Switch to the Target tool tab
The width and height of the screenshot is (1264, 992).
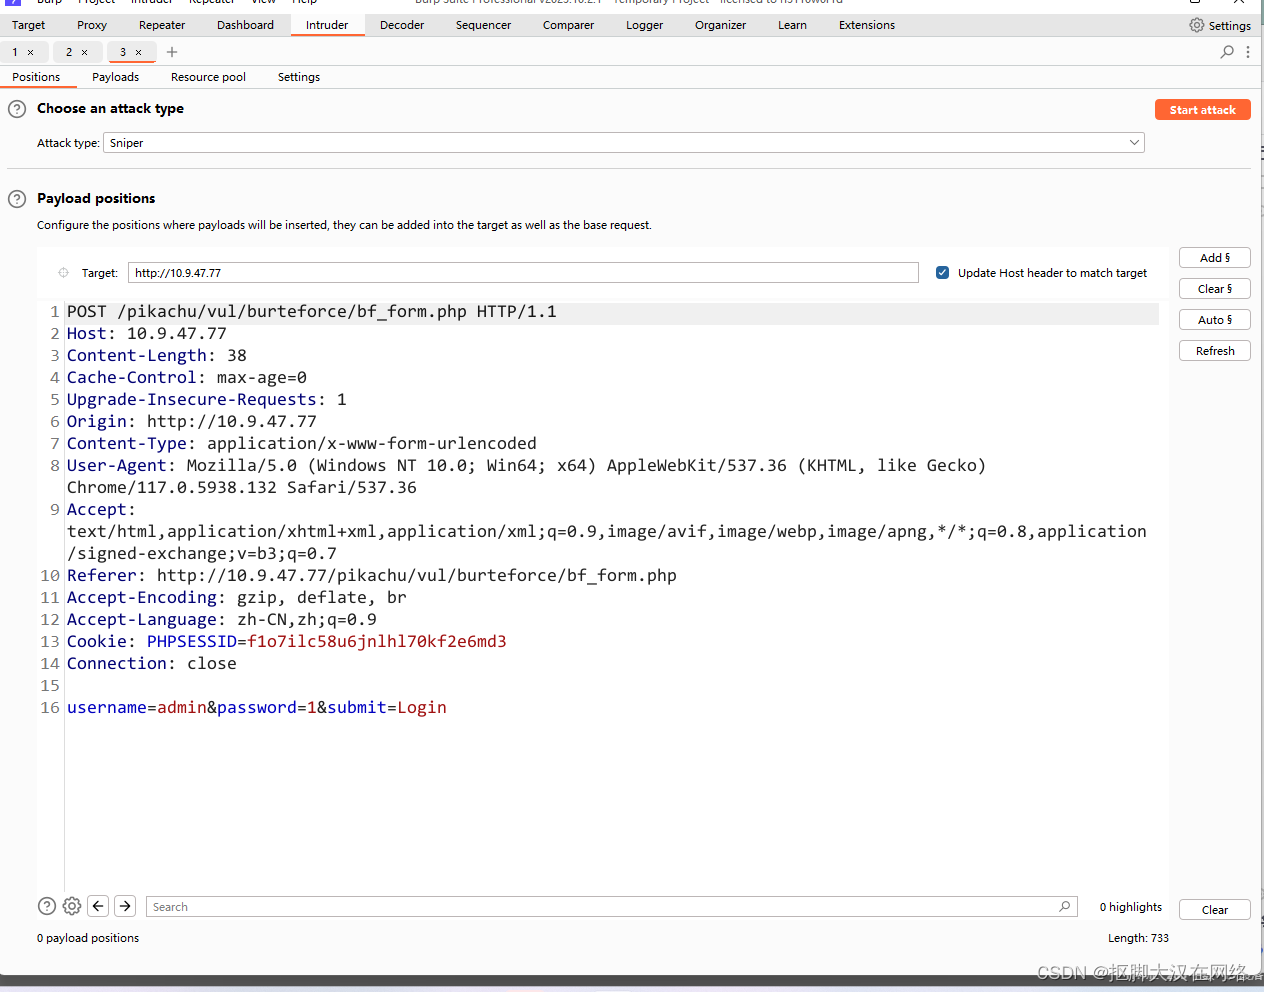(28, 25)
